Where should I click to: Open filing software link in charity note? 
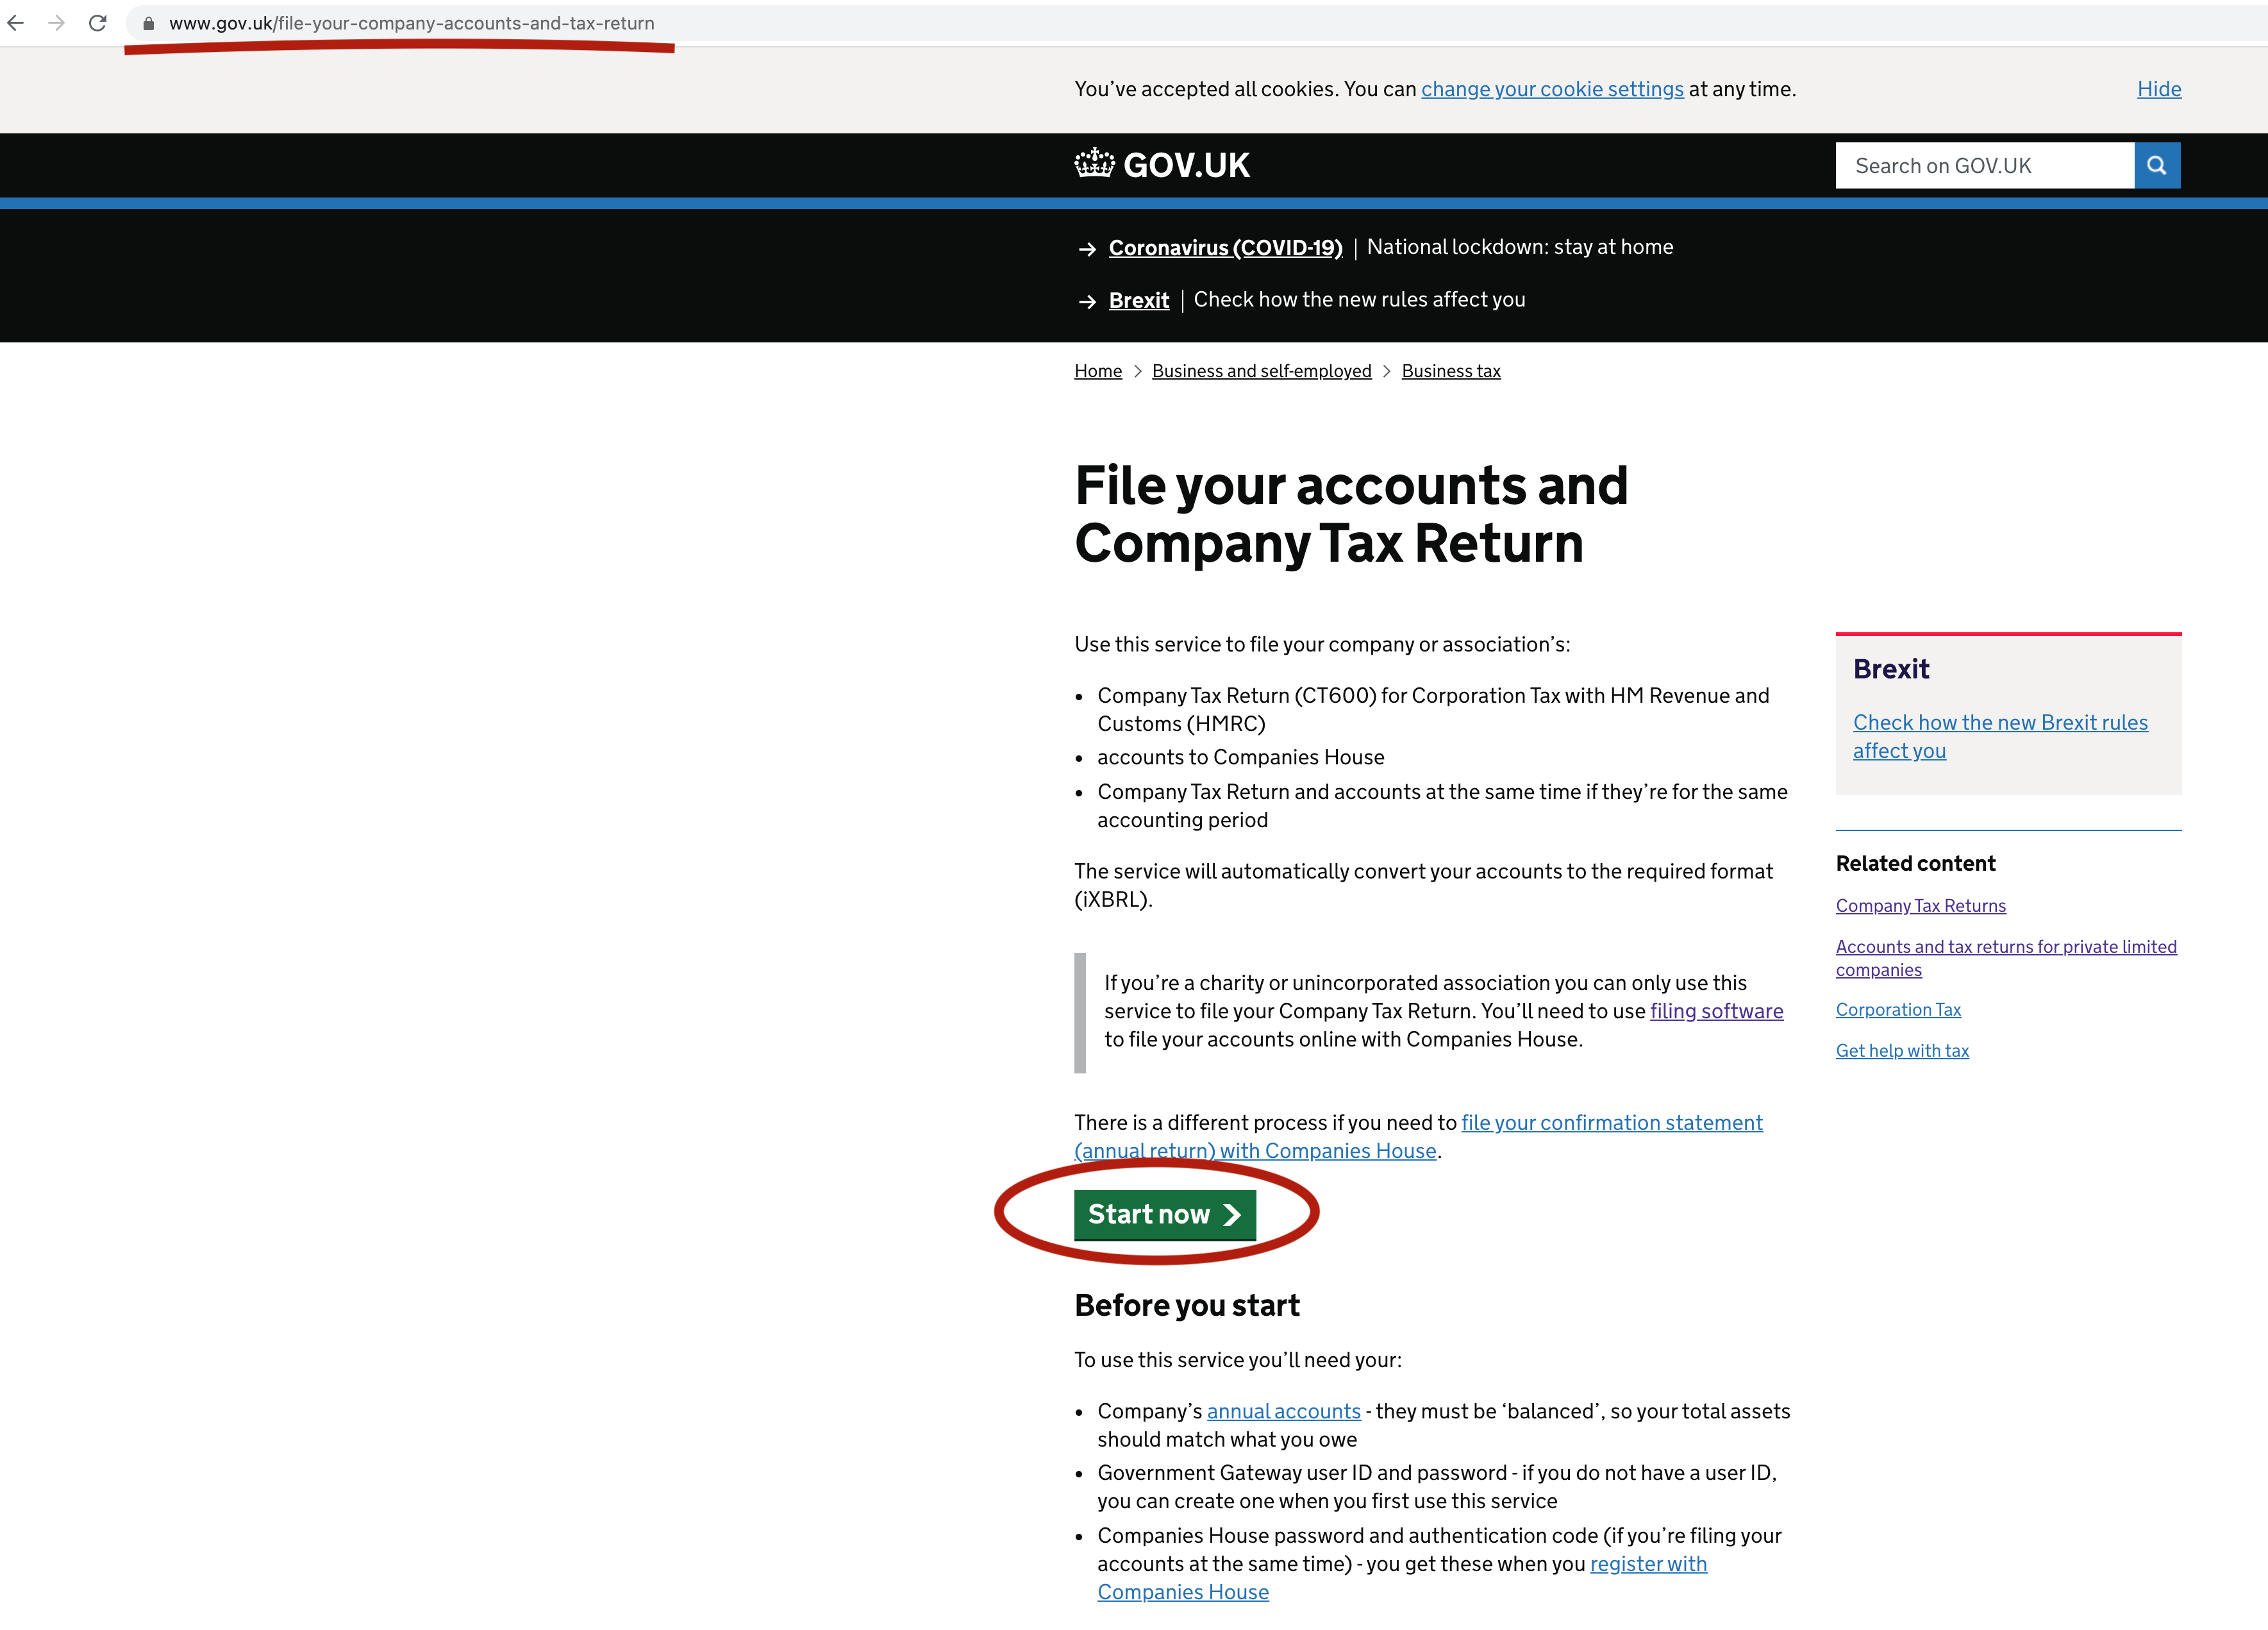coord(1716,1011)
